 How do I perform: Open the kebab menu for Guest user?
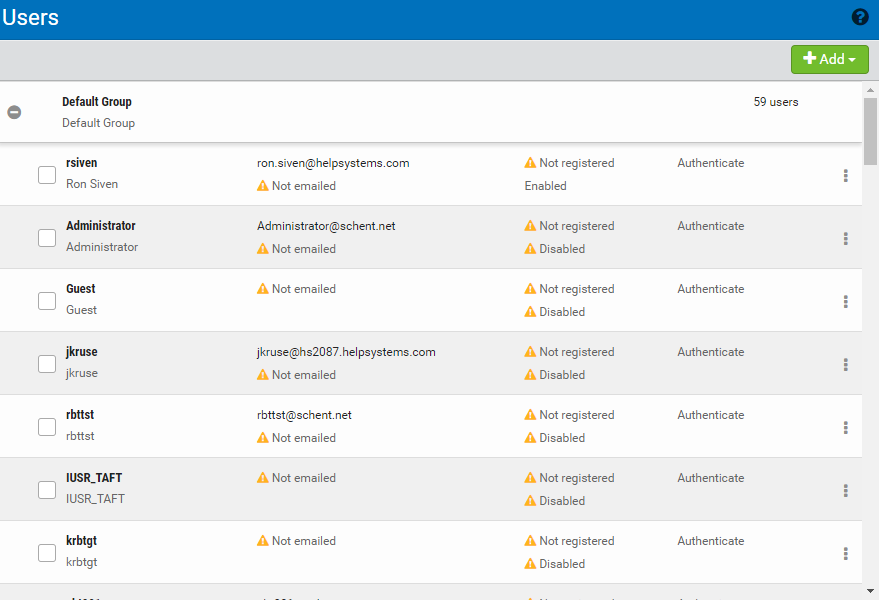[x=845, y=302]
